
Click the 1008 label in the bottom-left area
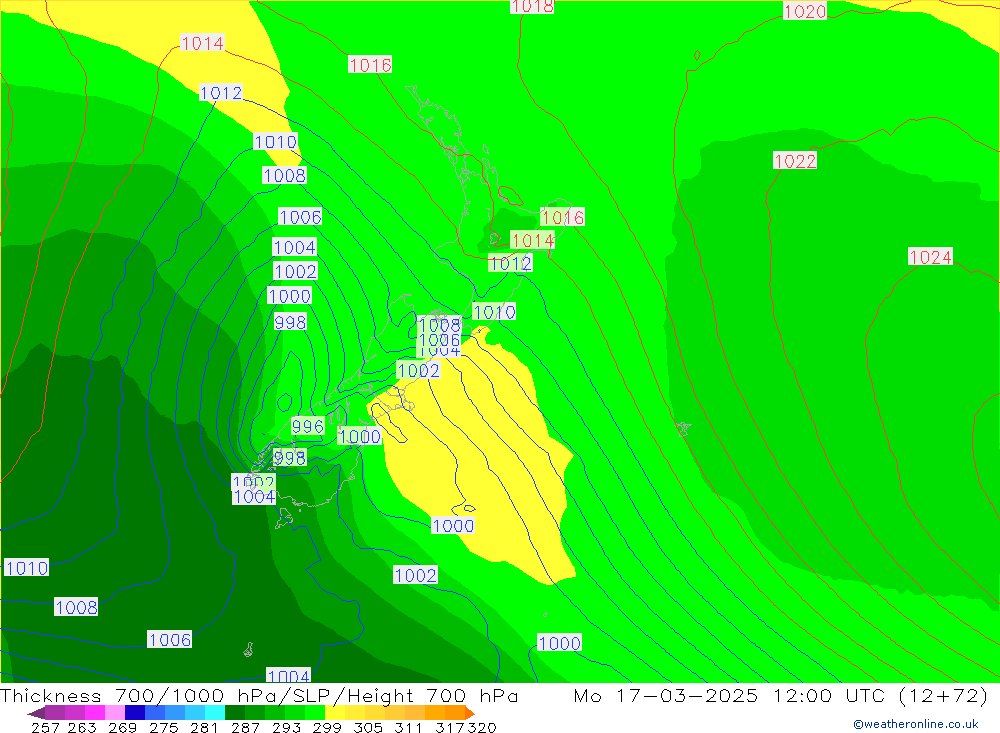76,607
